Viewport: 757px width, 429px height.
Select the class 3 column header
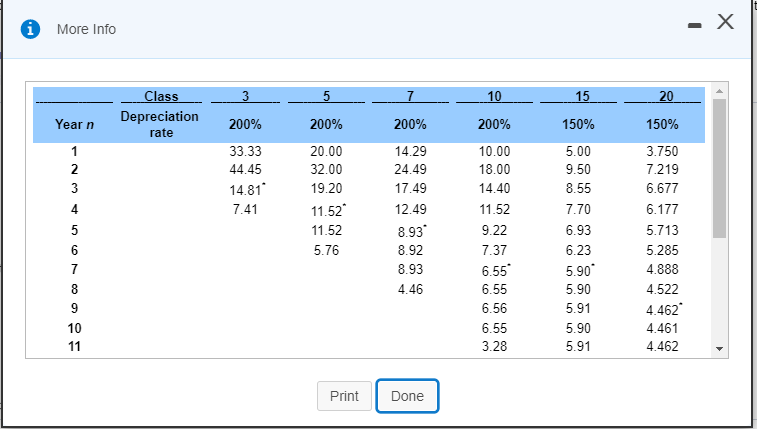pos(245,96)
